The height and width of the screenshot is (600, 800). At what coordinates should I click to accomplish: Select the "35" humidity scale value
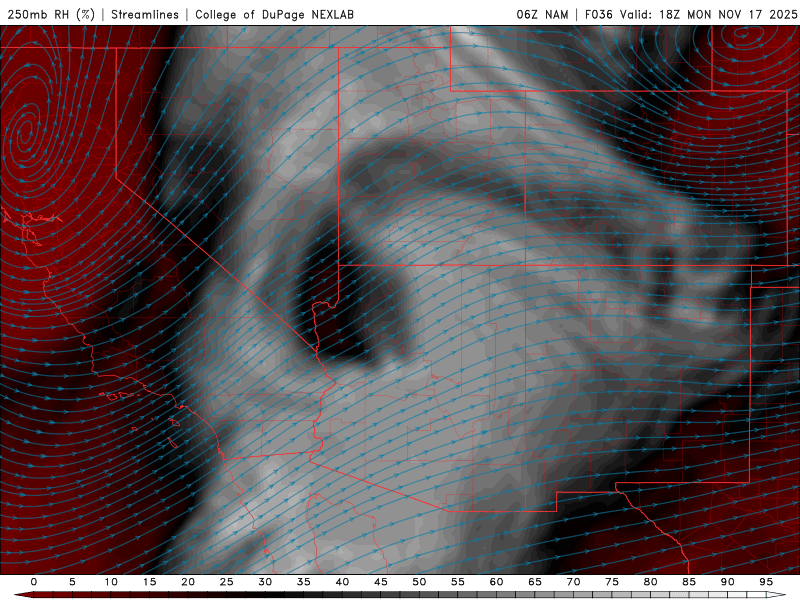click(x=304, y=582)
